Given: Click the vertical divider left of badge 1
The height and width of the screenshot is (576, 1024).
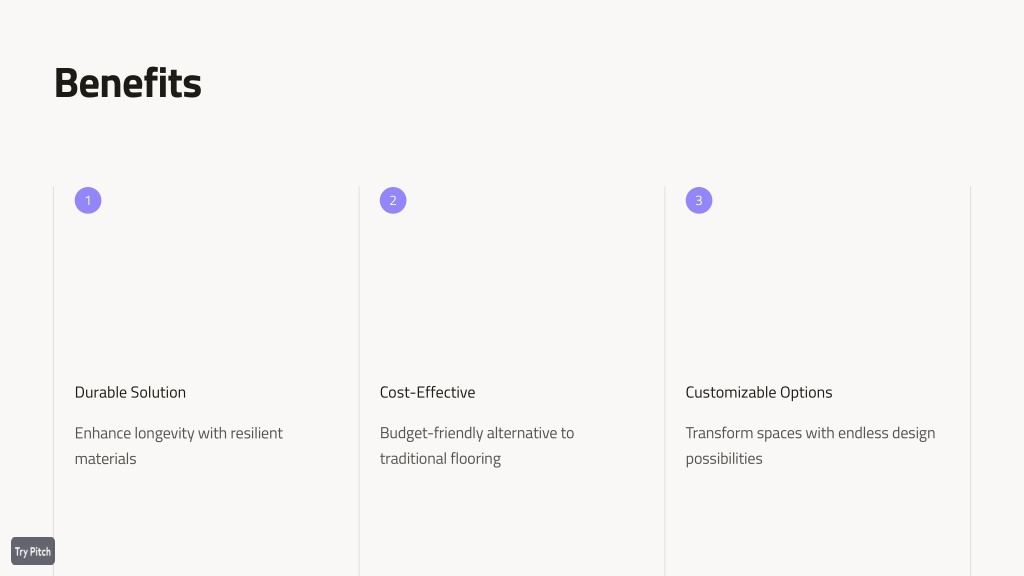Looking at the screenshot, I should click(x=54, y=381).
